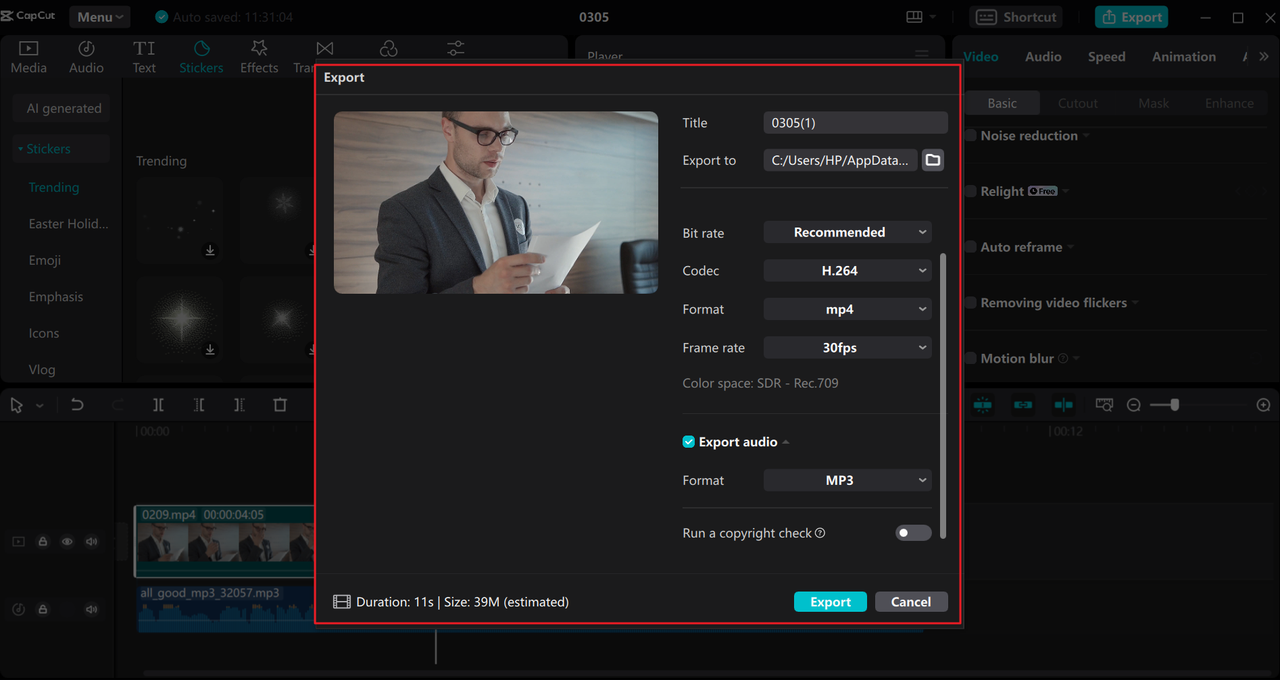Uncheck the Export audio checkbox
The width and height of the screenshot is (1280, 680).
click(x=688, y=442)
